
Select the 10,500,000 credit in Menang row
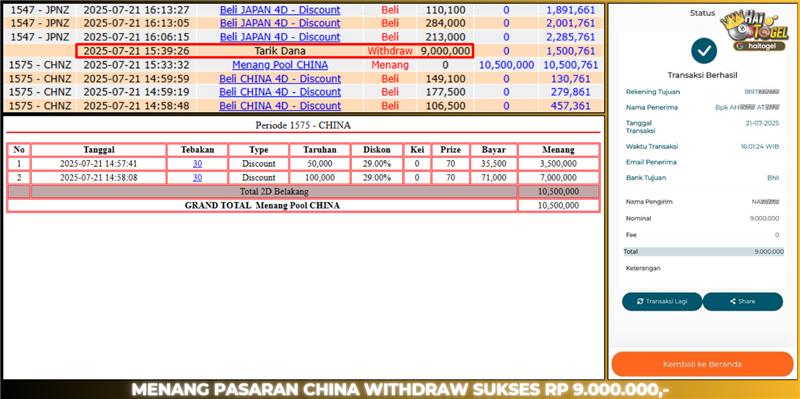[x=506, y=65]
